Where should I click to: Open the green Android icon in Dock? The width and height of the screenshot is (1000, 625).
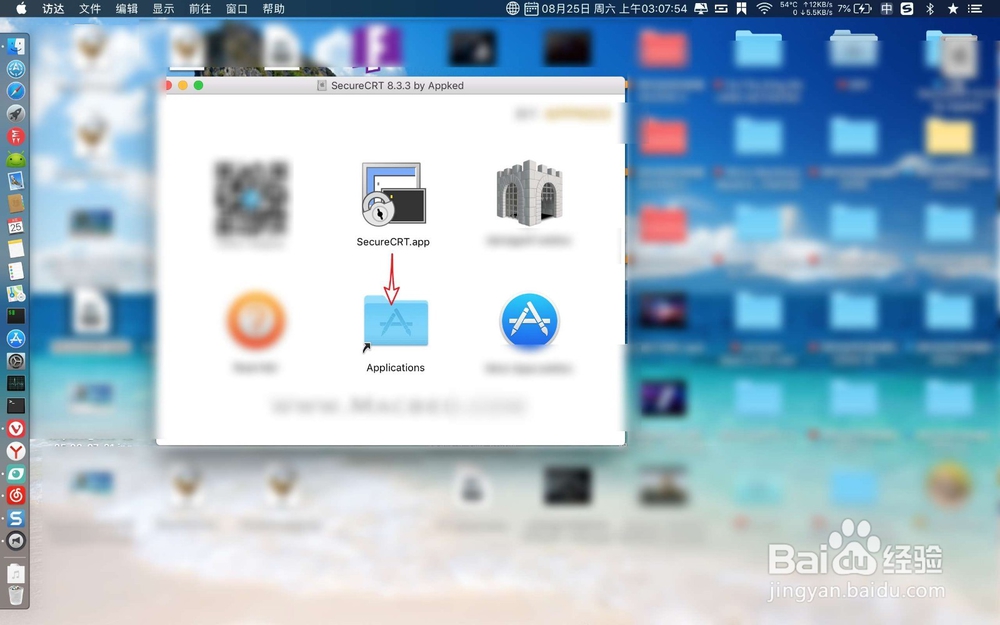(16, 159)
